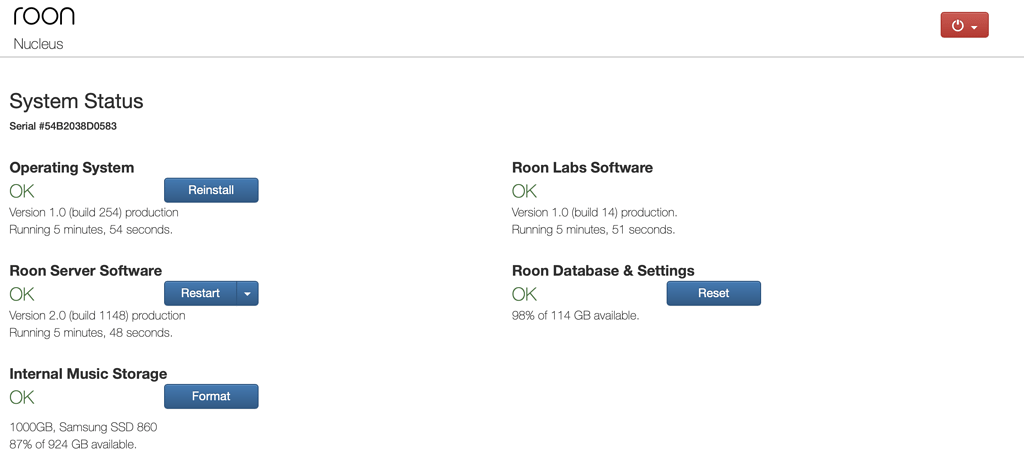
Task: Click the Nucleus label under the logo
Action: pos(38,44)
